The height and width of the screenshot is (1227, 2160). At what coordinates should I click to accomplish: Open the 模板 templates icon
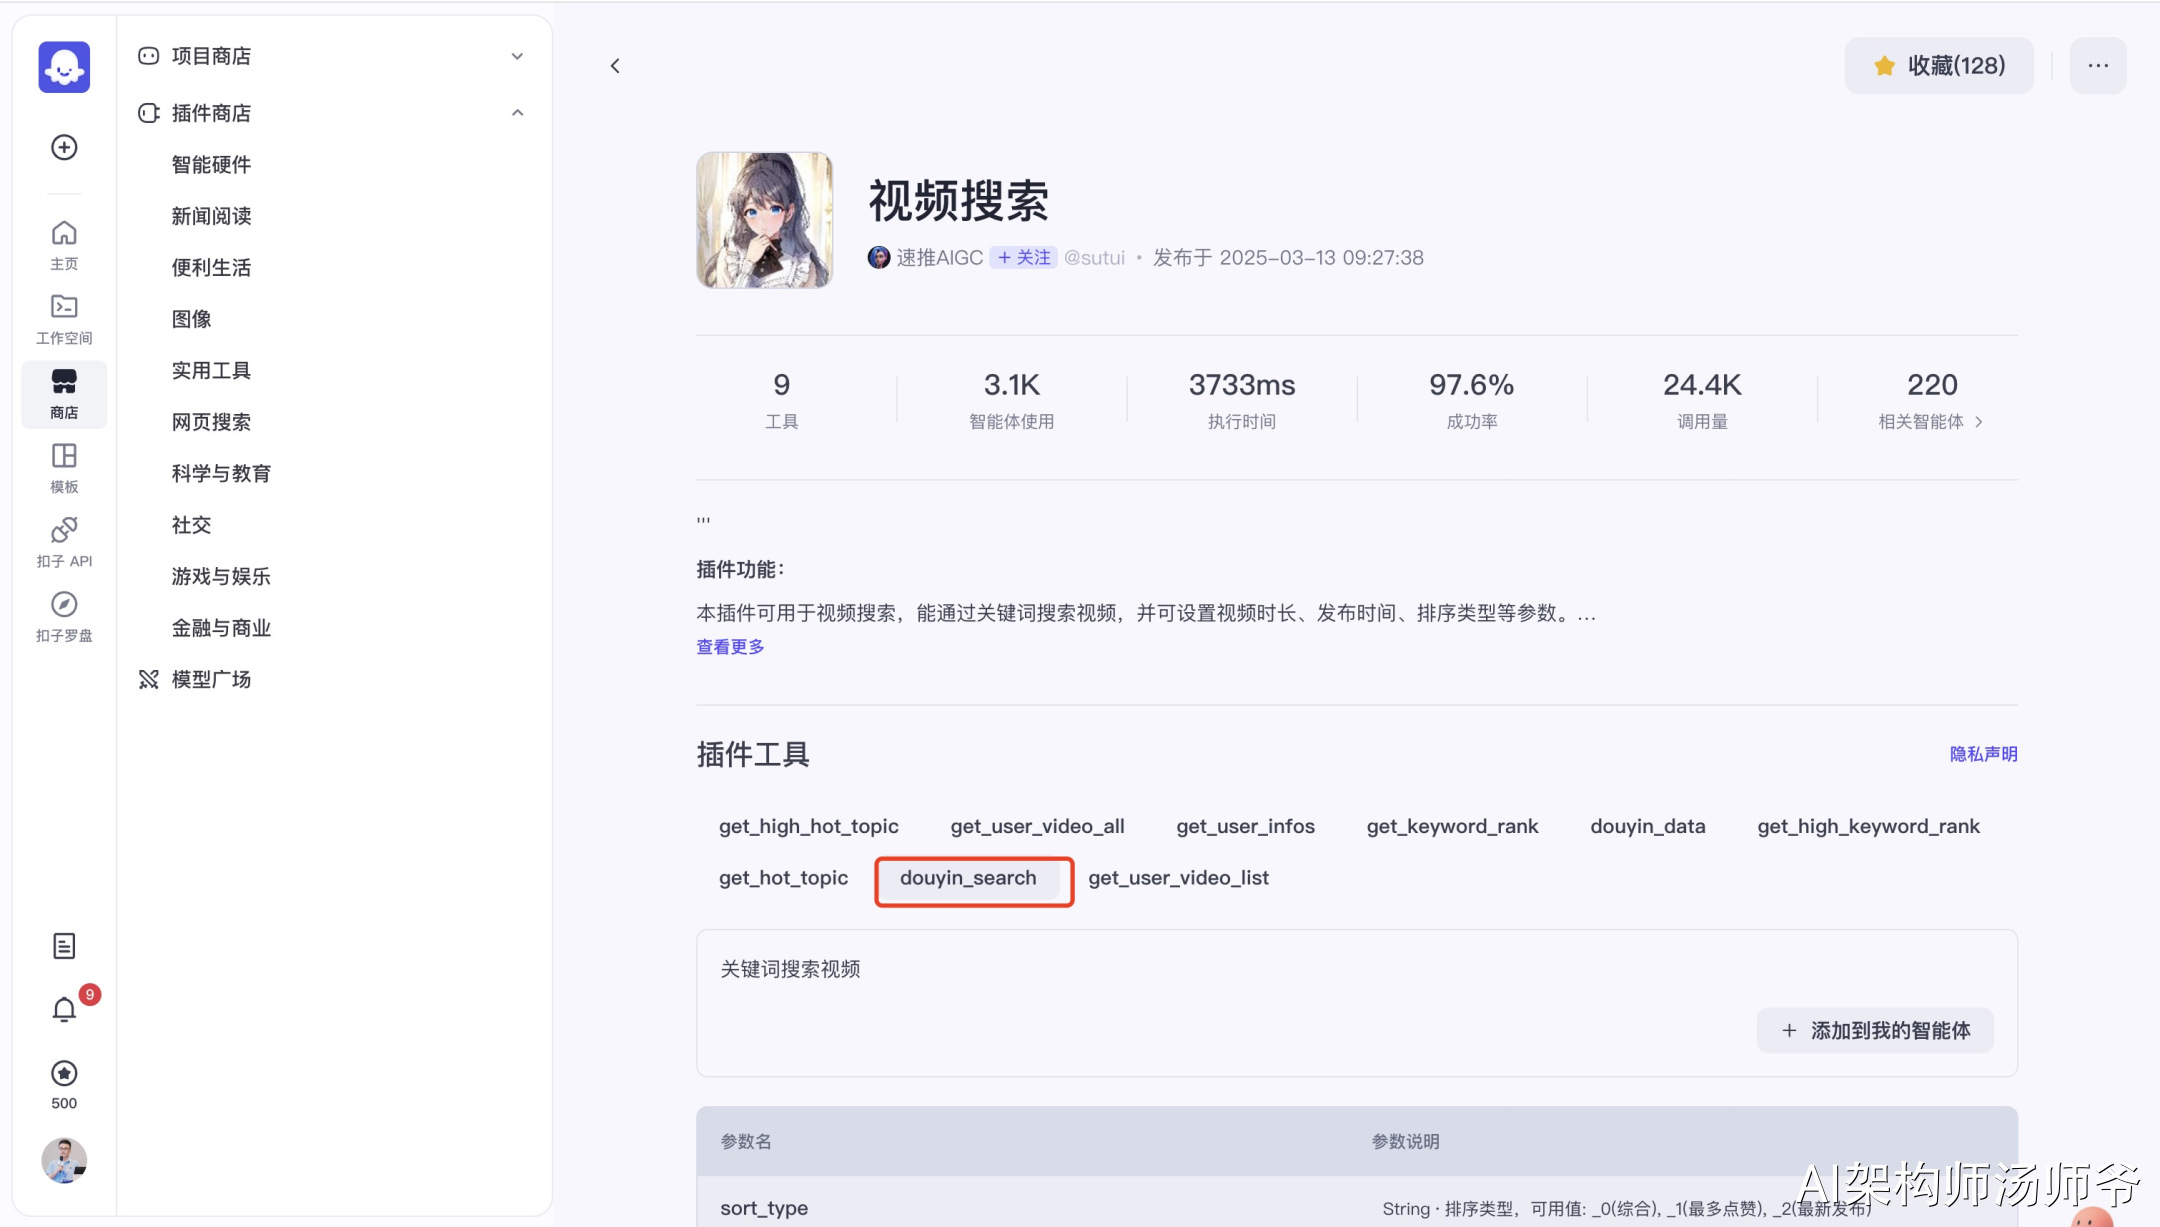tap(63, 466)
